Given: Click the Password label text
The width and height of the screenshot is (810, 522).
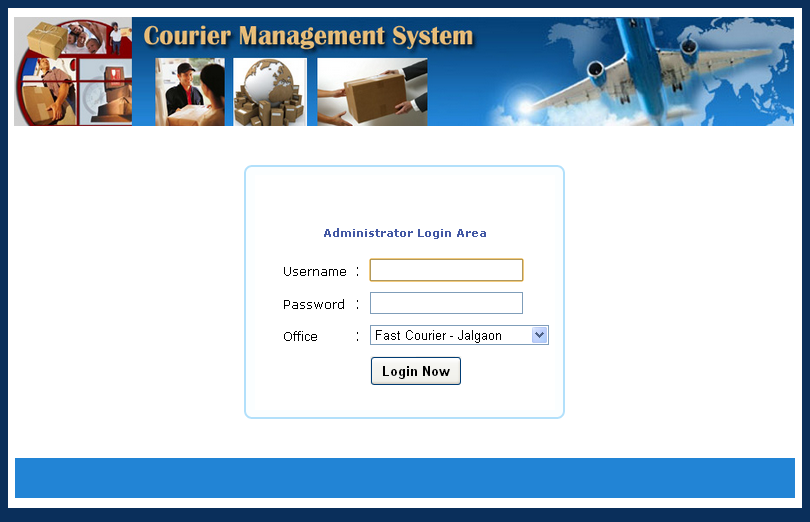Looking at the screenshot, I should pyautogui.click(x=313, y=305).
